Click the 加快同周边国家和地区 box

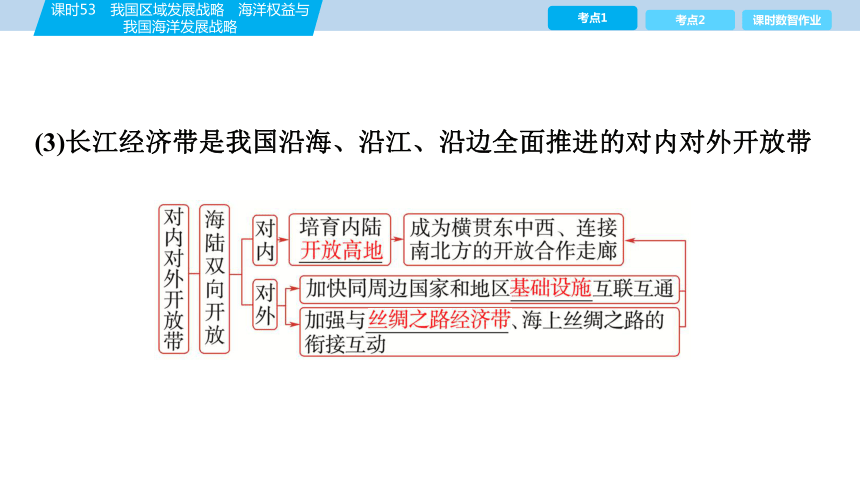(489, 289)
